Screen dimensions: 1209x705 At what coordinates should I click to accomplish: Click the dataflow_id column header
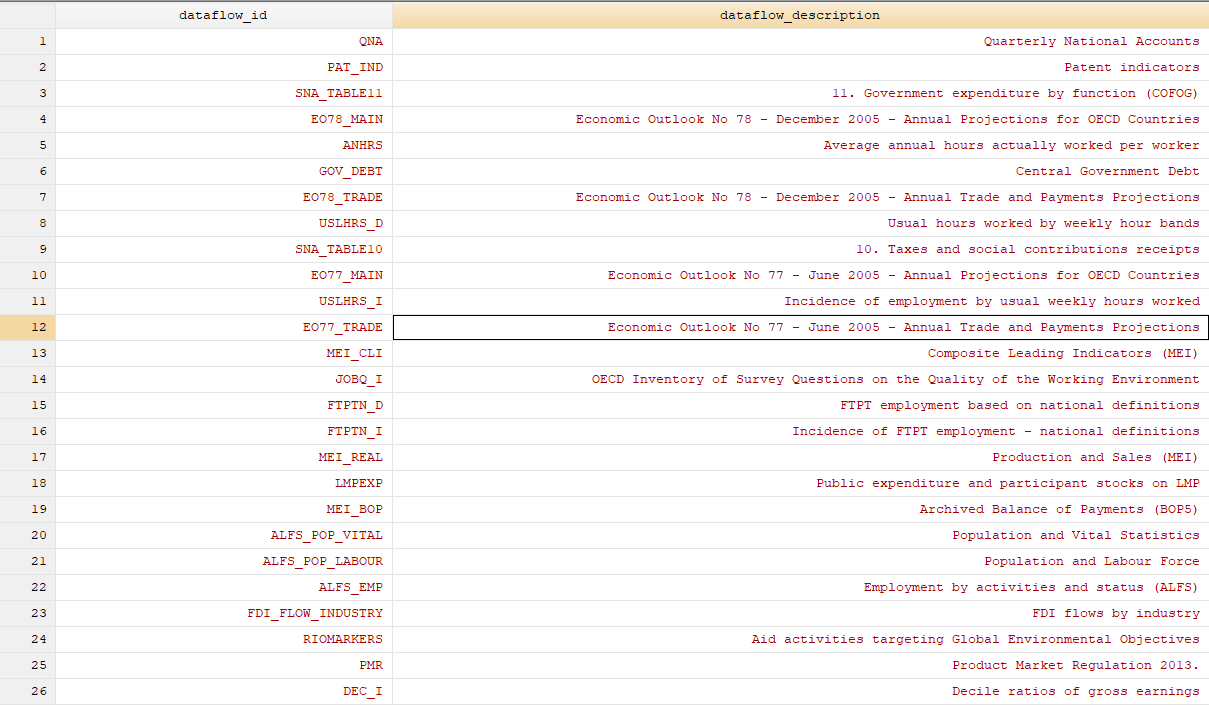(223, 15)
